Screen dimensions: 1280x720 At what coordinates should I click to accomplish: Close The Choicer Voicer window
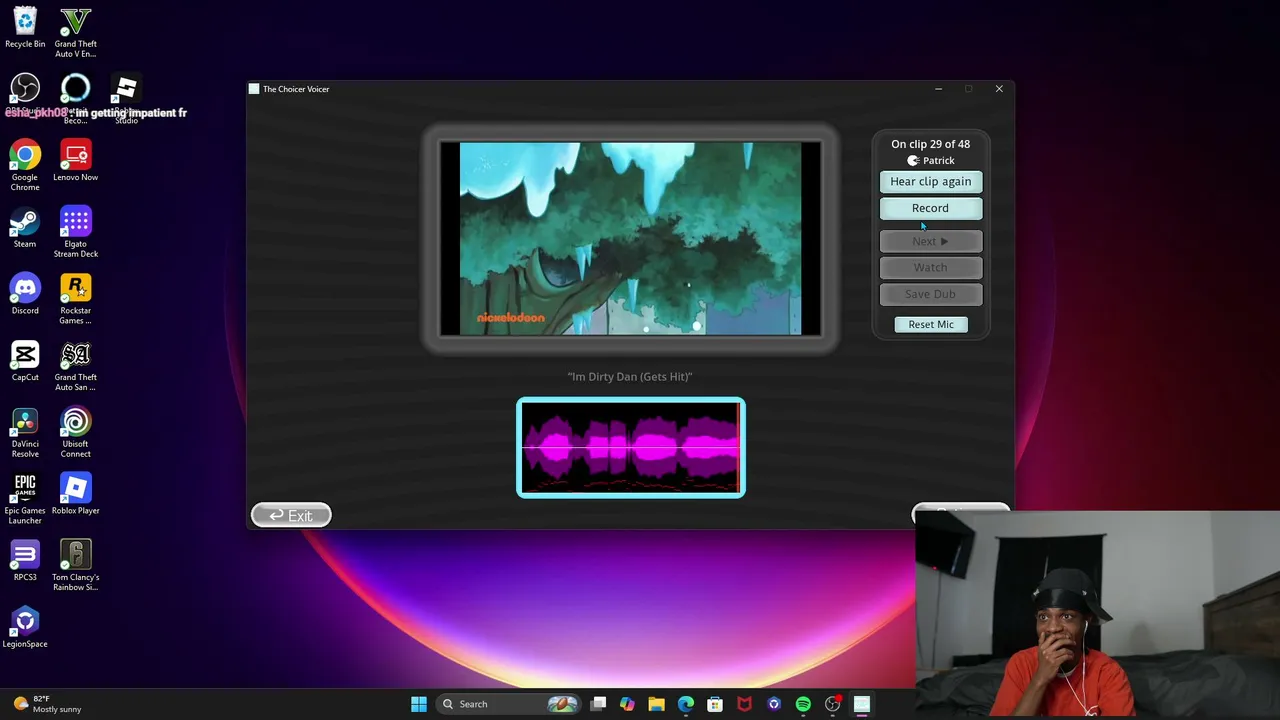click(x=998, y=89)
